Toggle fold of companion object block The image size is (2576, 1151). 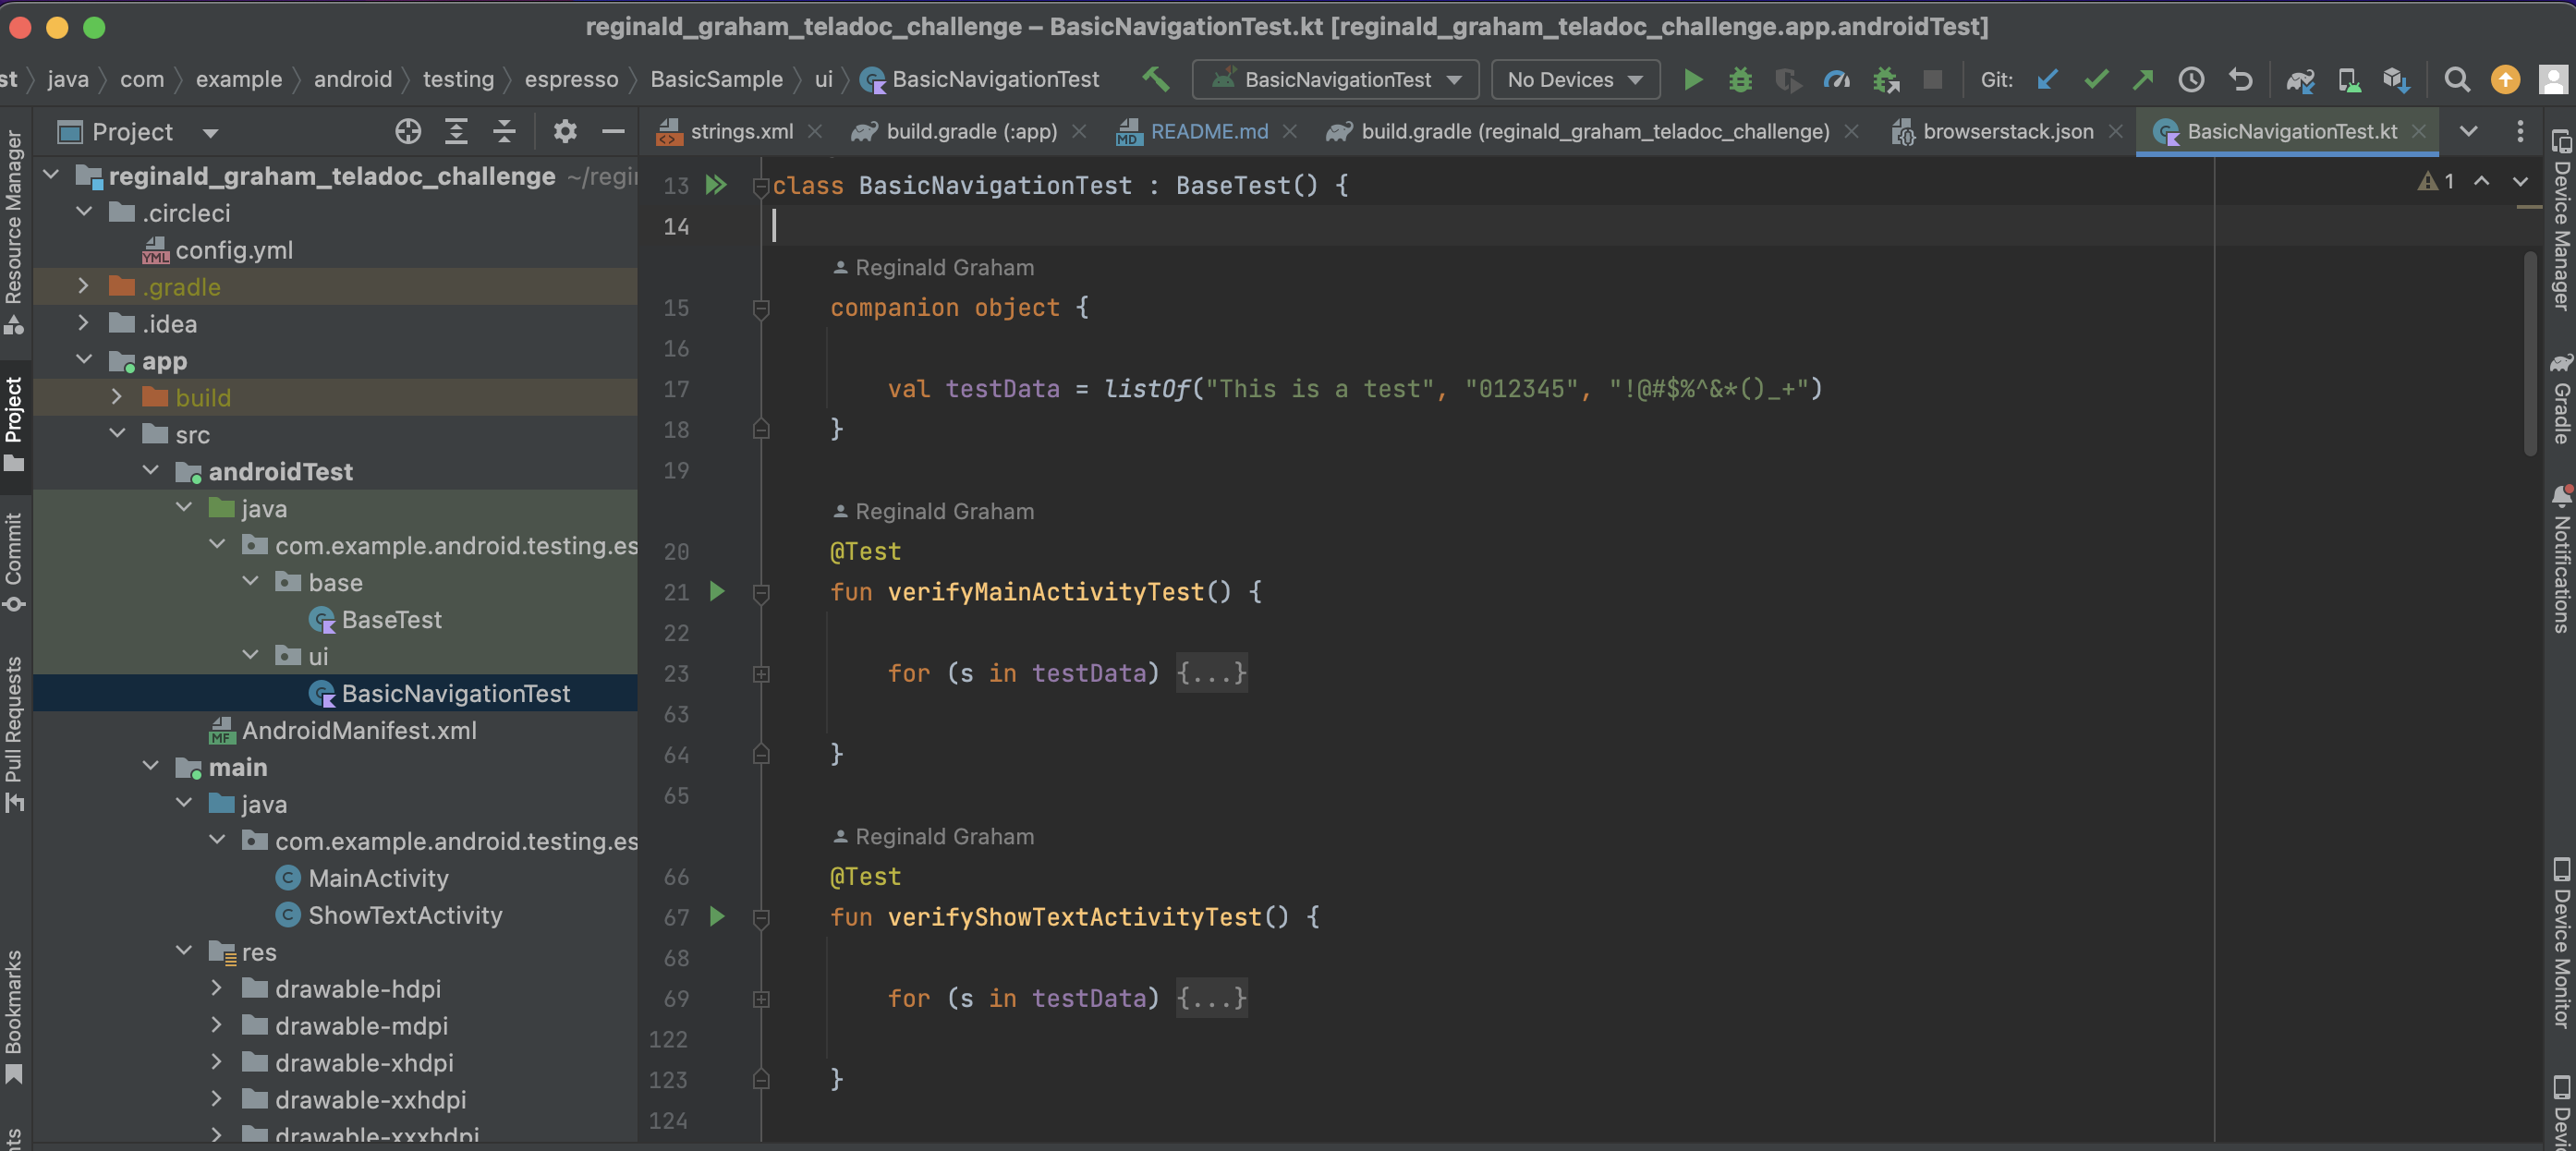(761, 308)
